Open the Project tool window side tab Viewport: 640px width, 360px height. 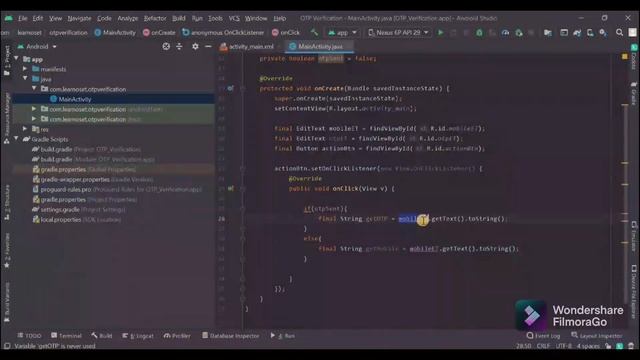(x=7, y=60)
